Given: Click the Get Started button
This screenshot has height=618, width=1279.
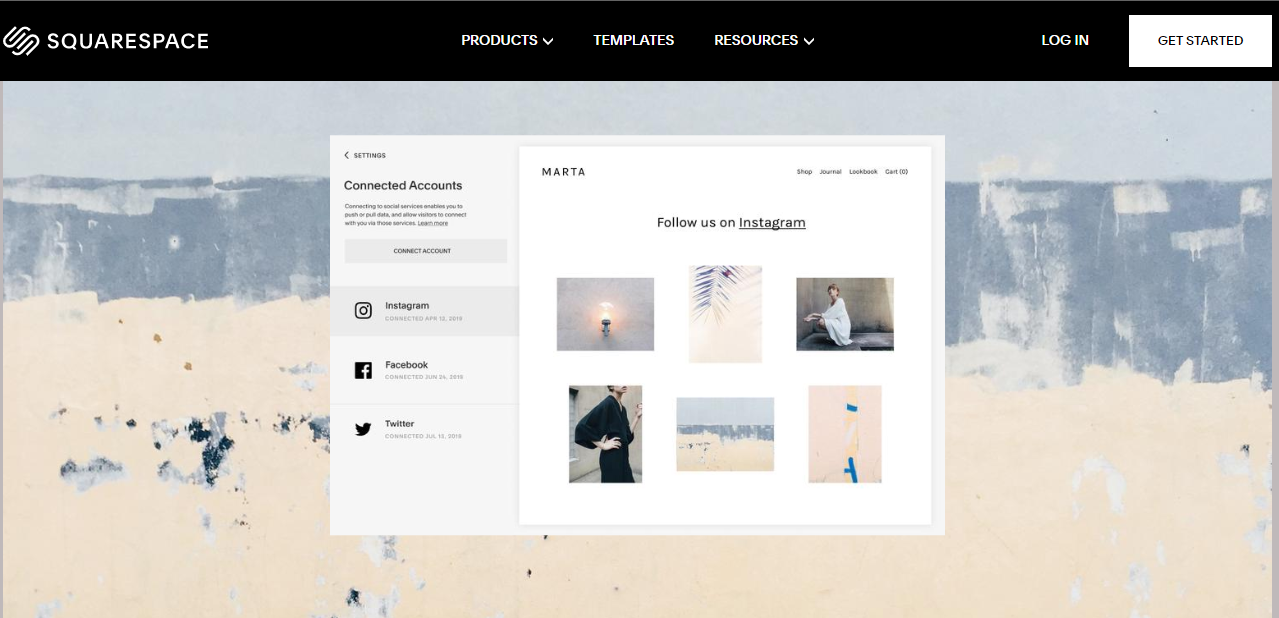Looking at the screenshot, I should 1200,41.
